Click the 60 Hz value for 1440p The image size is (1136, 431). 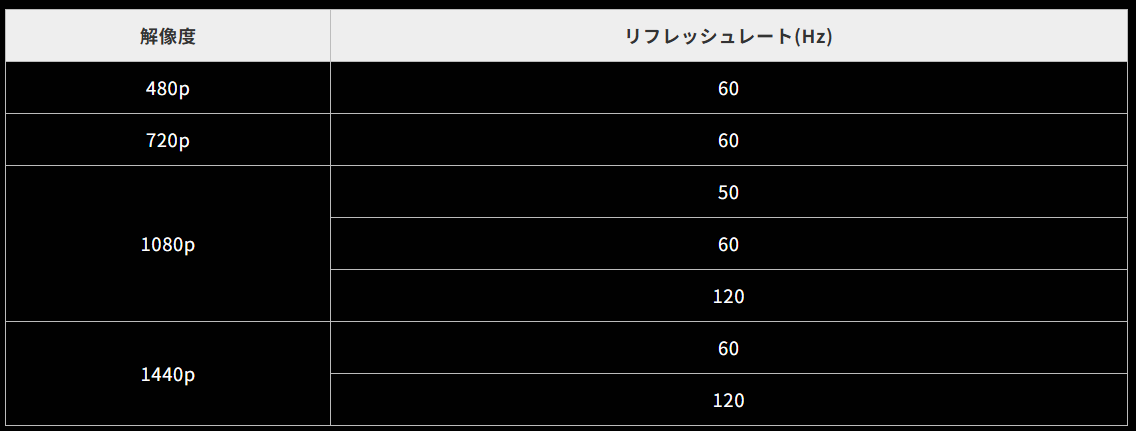pos(728,349)
